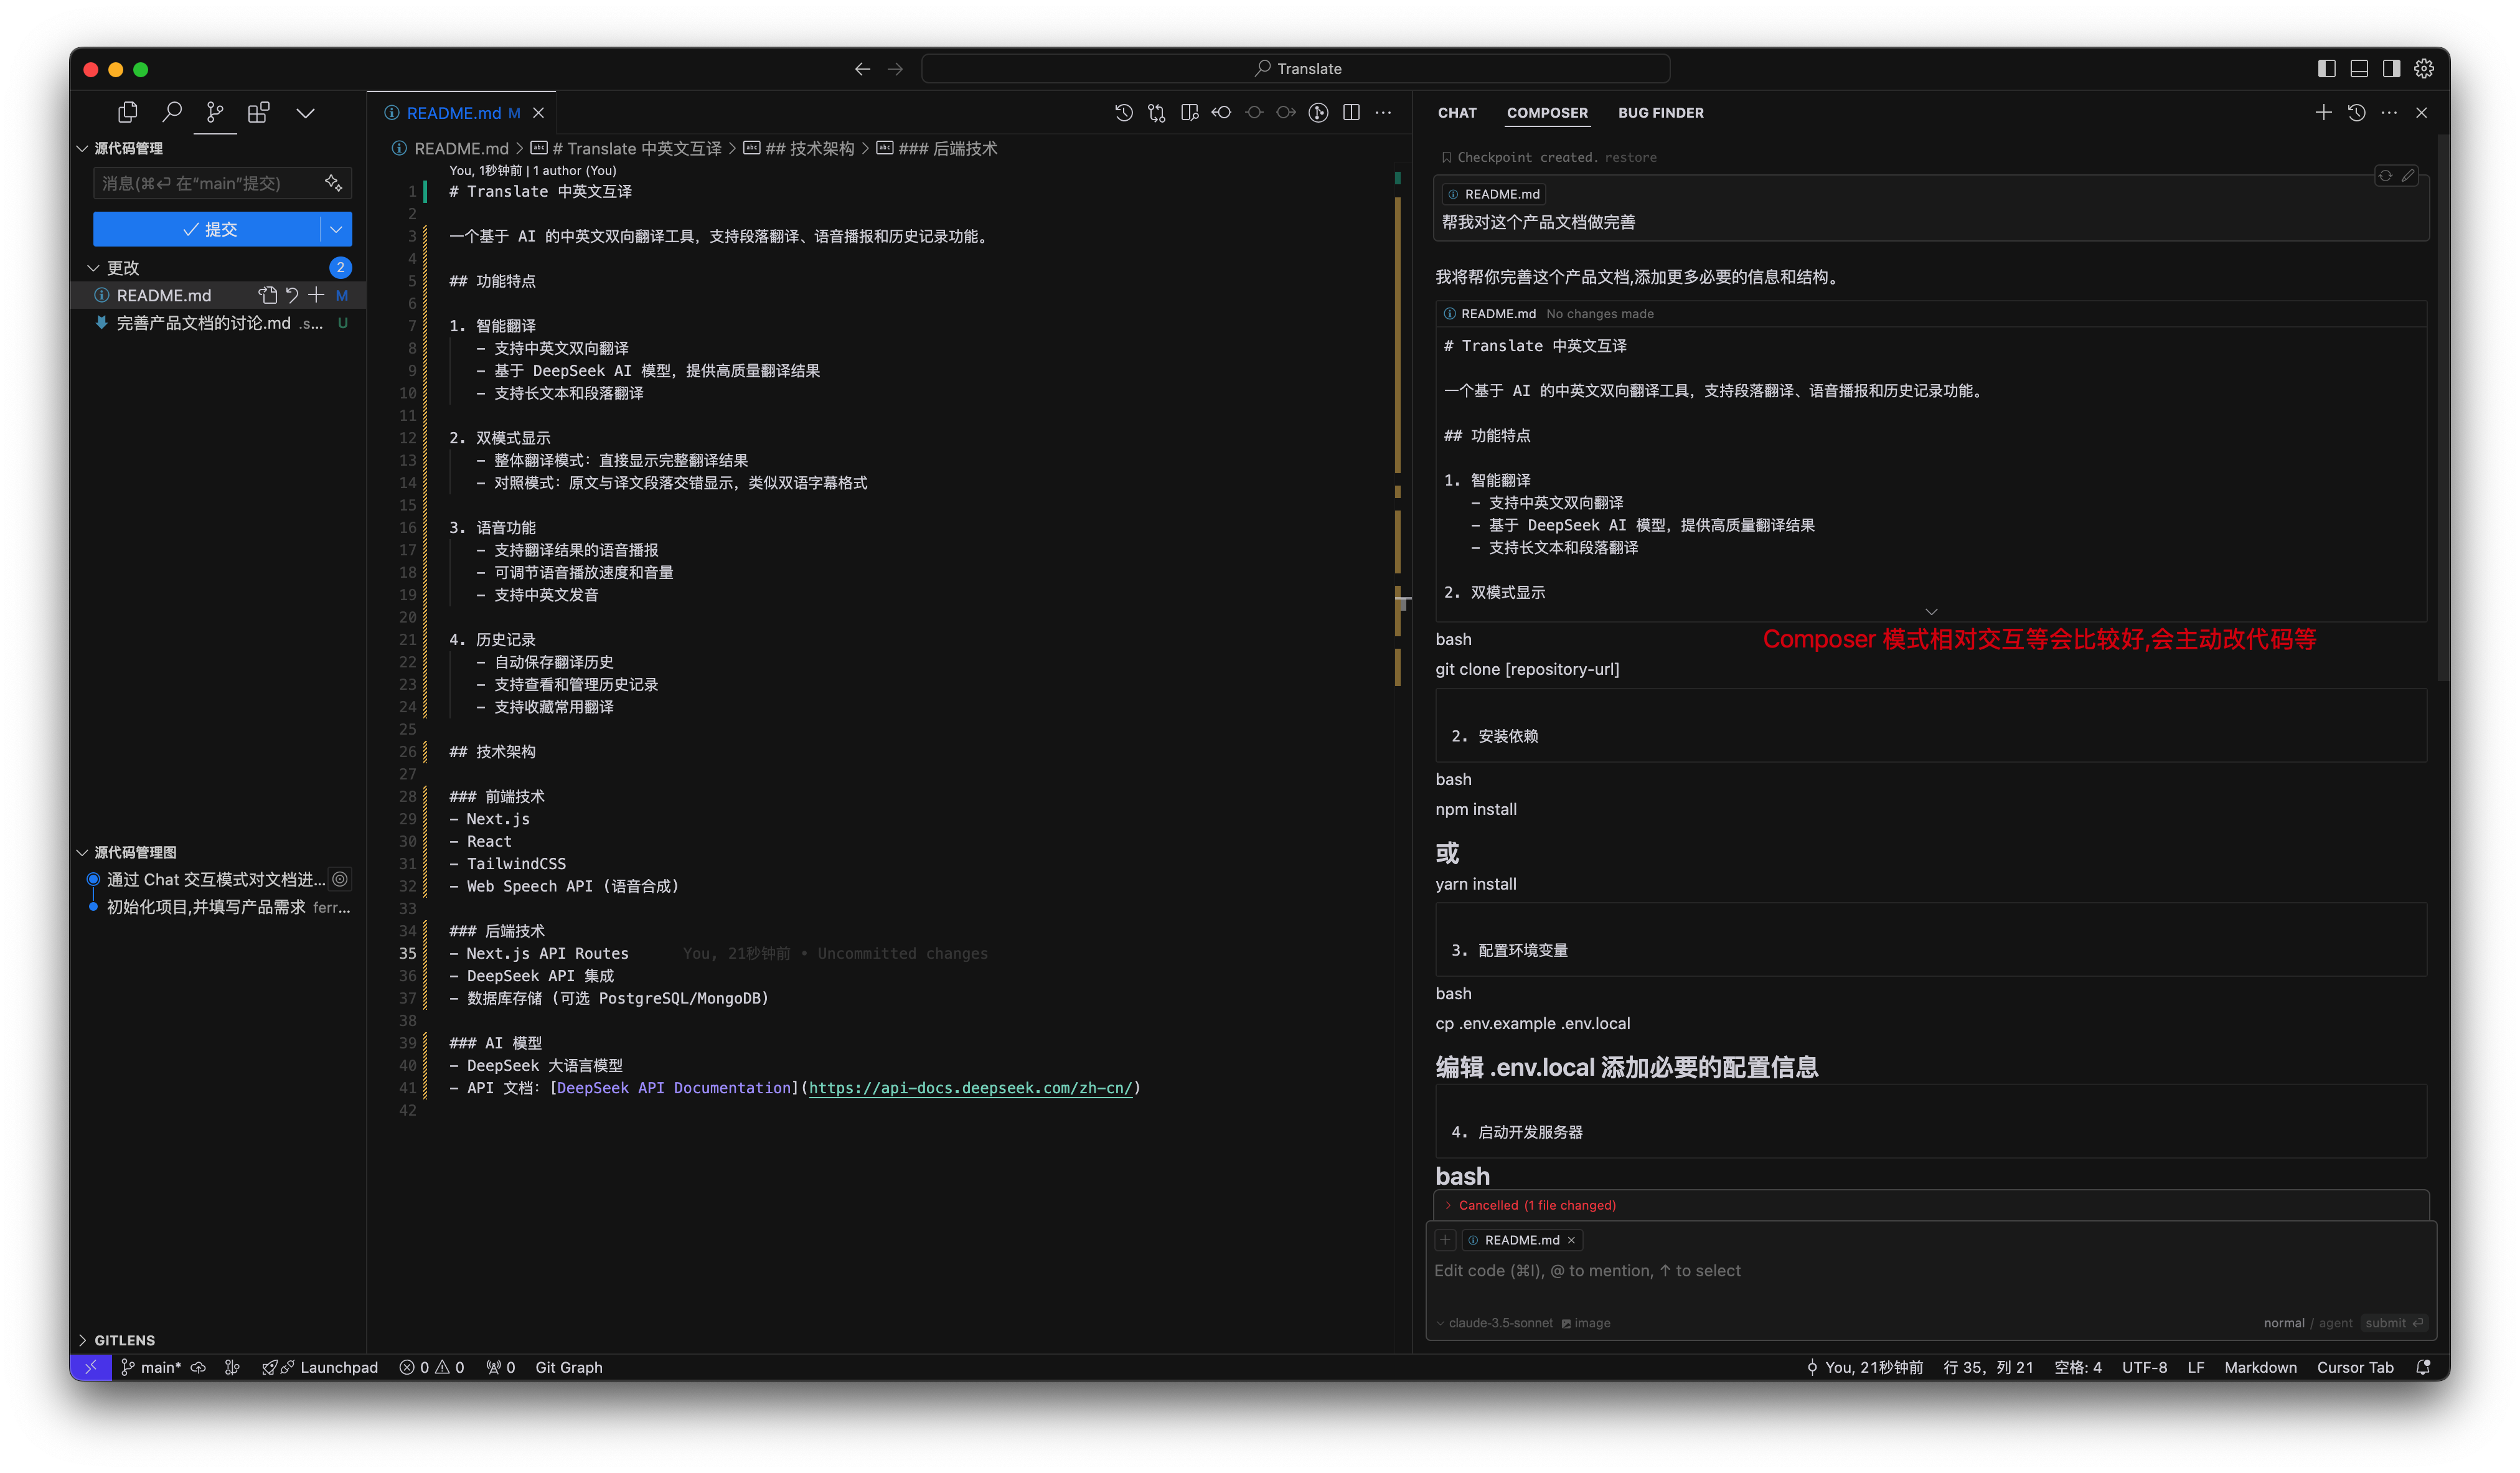Toggle the secondary sidebar layout icon
This screenshot has height=1473, width=2520.
point(2391,69)
